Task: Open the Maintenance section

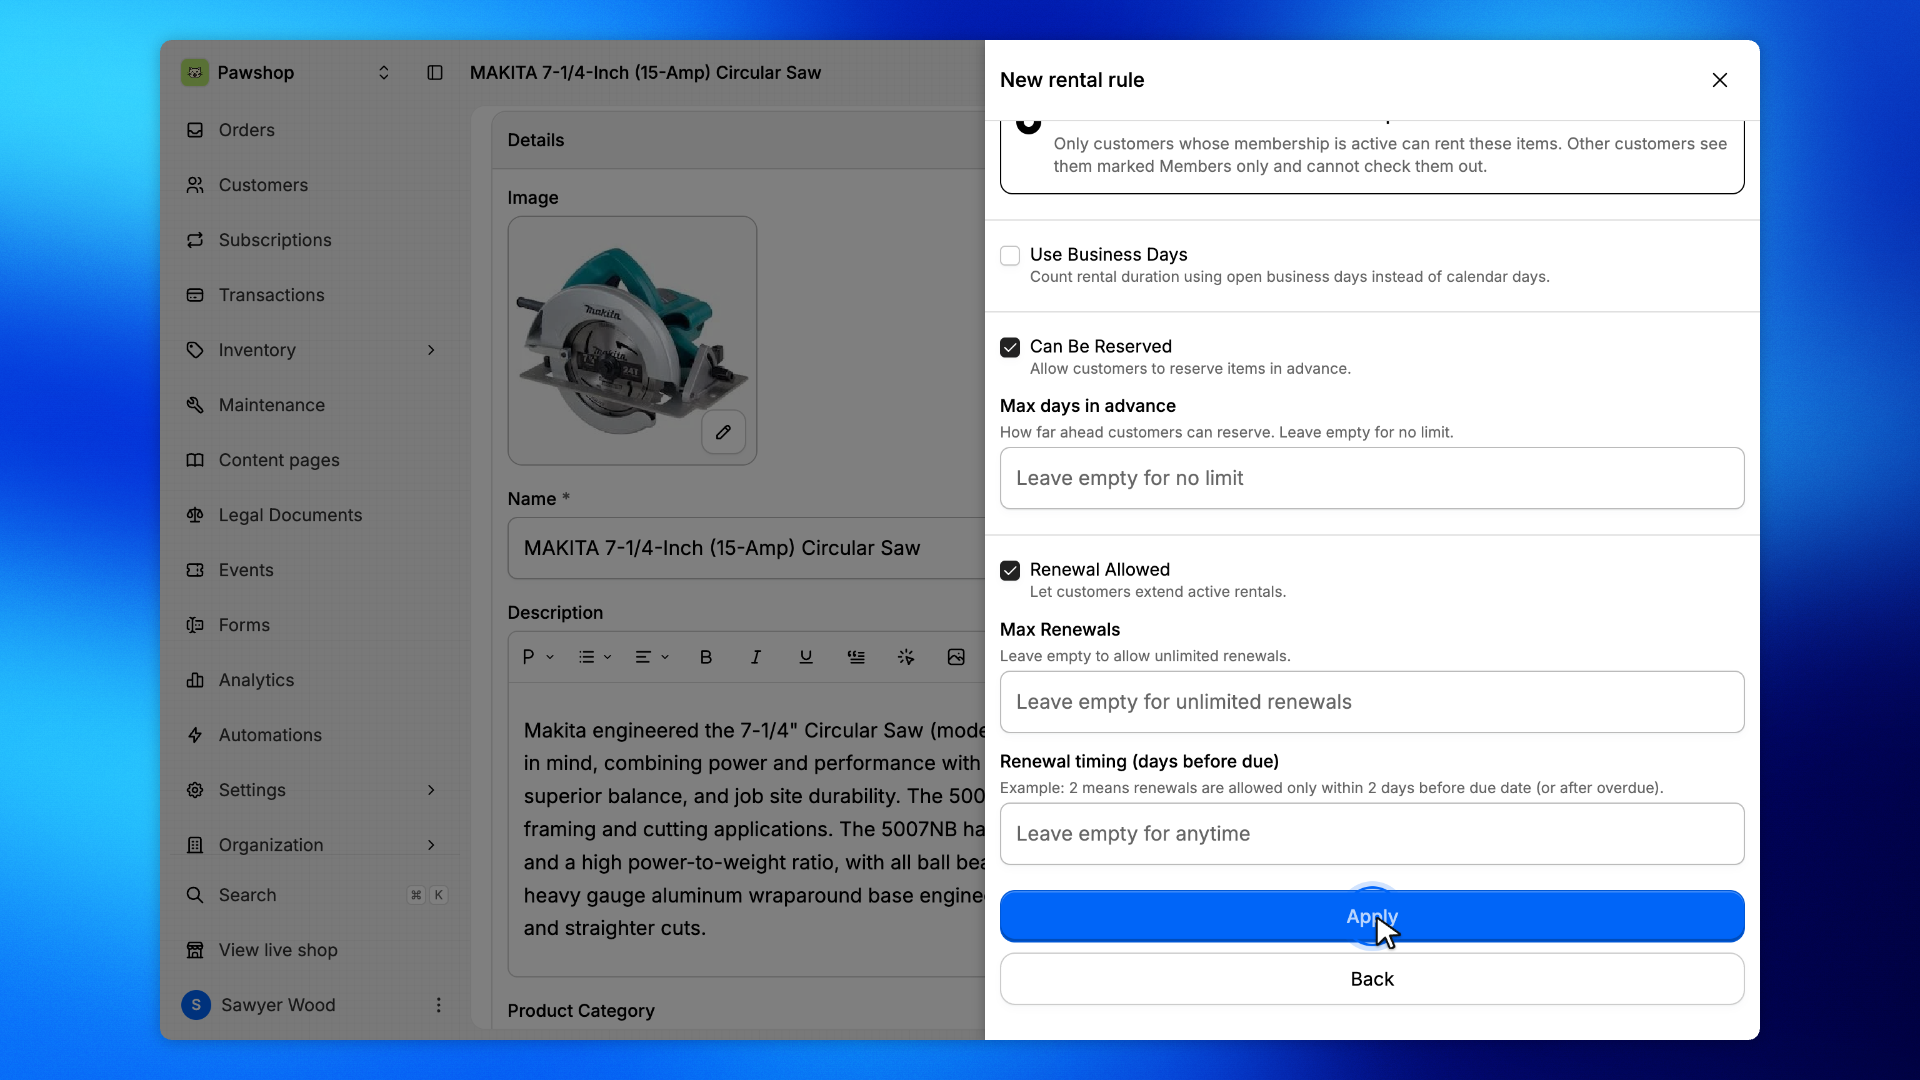Action: coord(316,405)
